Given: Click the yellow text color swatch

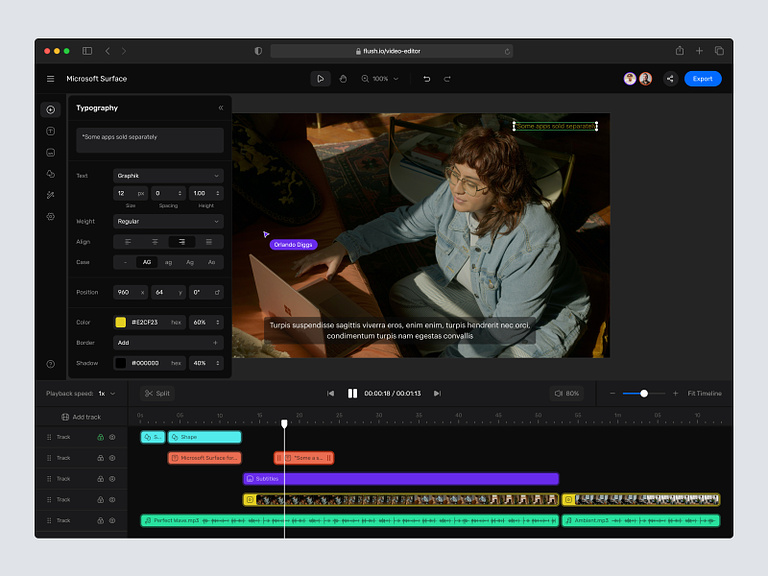Looking at the screenshot, I should click(x=120, y=322).
